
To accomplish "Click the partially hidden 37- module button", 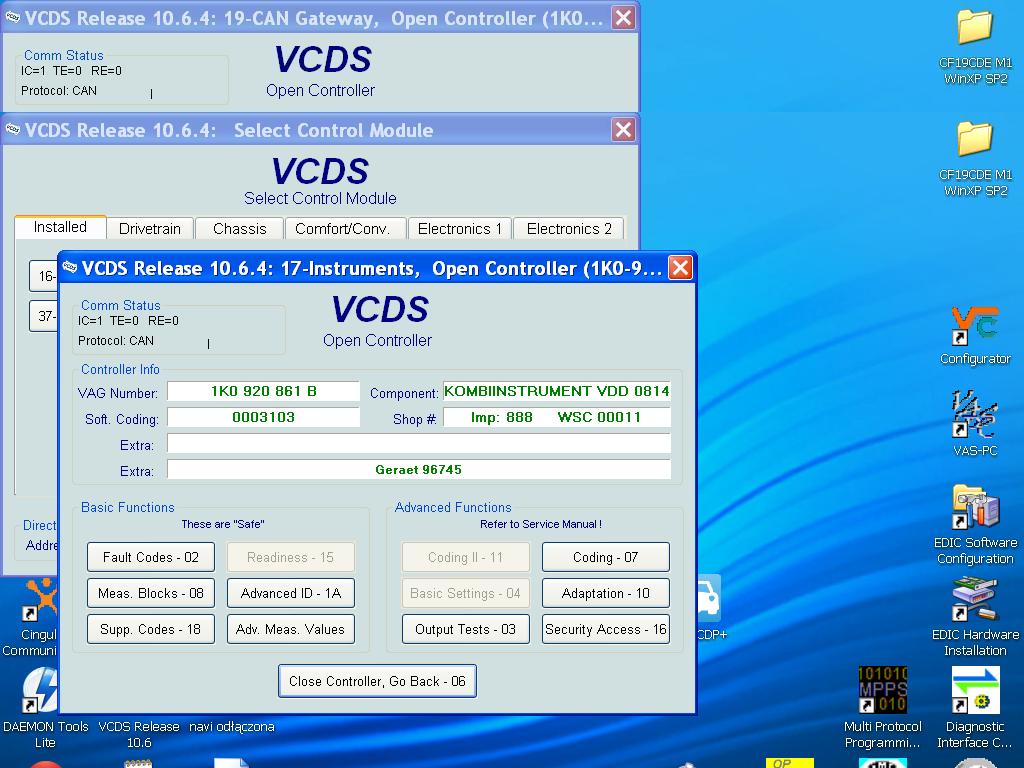I will 44,316.
